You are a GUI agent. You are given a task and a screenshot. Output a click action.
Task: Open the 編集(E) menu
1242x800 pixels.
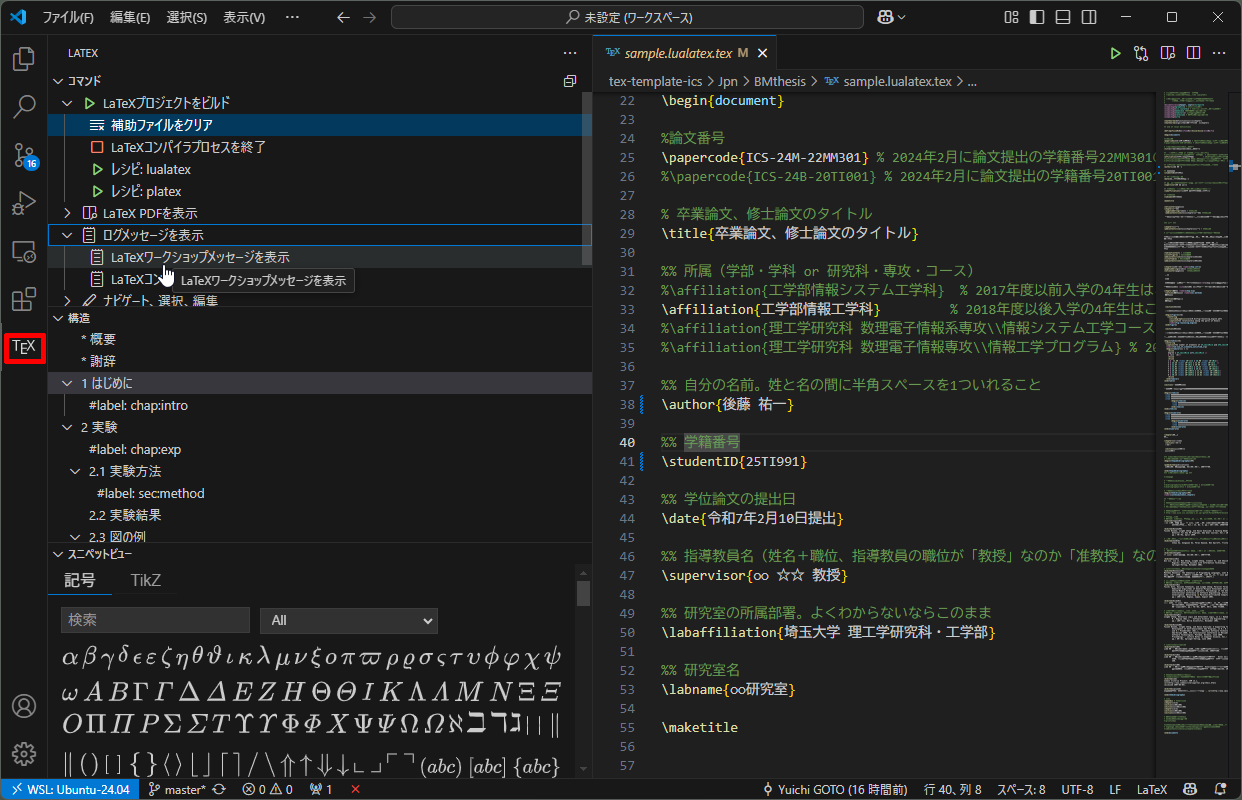pyautogui.click(x=130, y=17)
